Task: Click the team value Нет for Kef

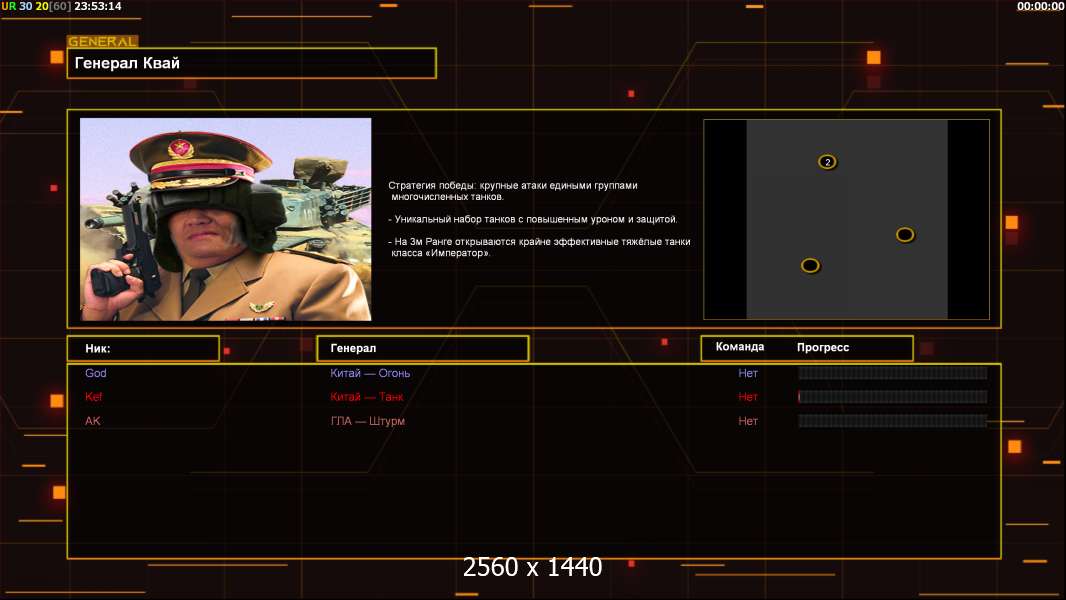Action: click(x=748, y=397)
